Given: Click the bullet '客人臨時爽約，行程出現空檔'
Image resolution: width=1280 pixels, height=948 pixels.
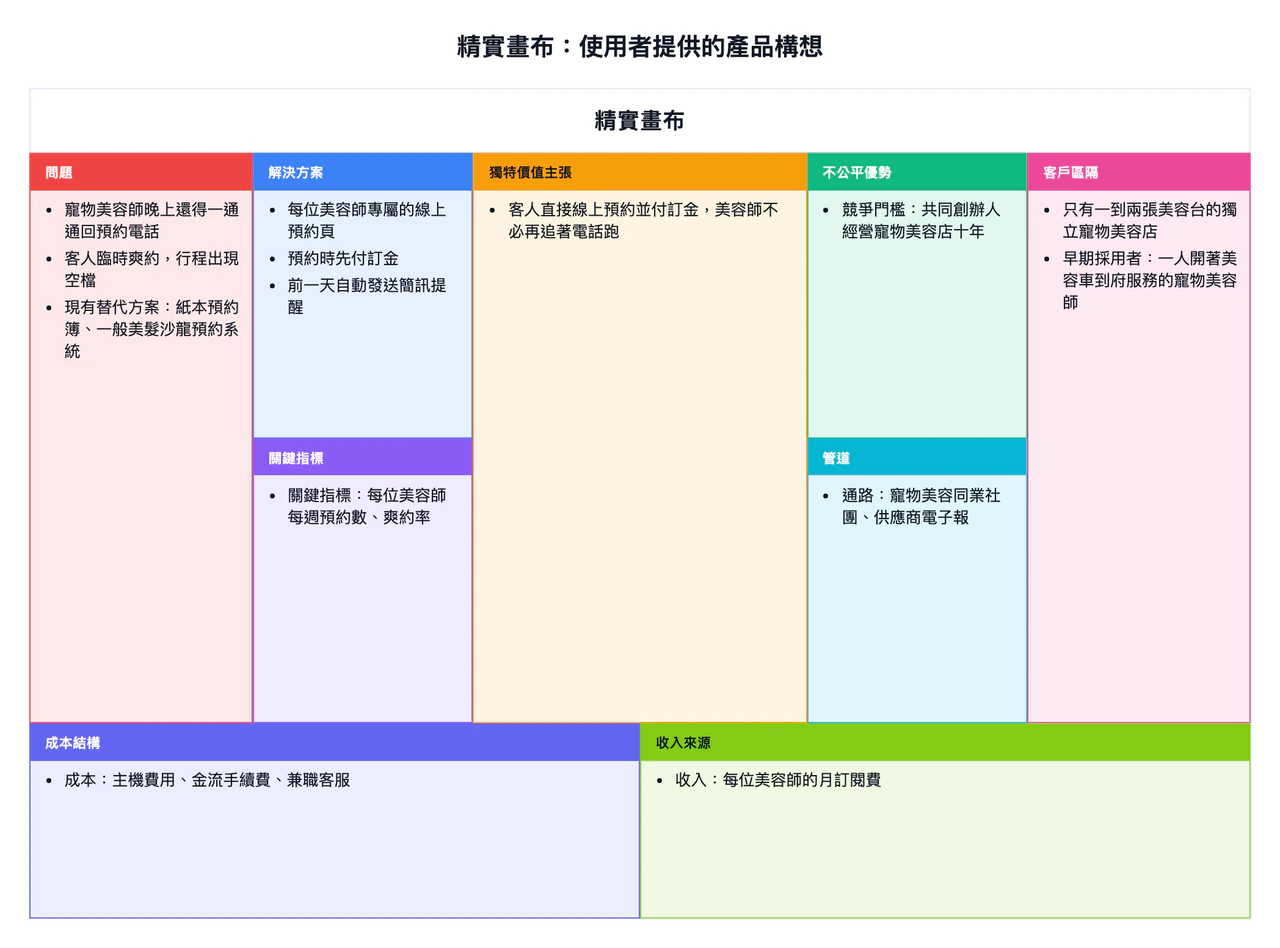Looking at the screenshot, I should [x=152, y=270].
